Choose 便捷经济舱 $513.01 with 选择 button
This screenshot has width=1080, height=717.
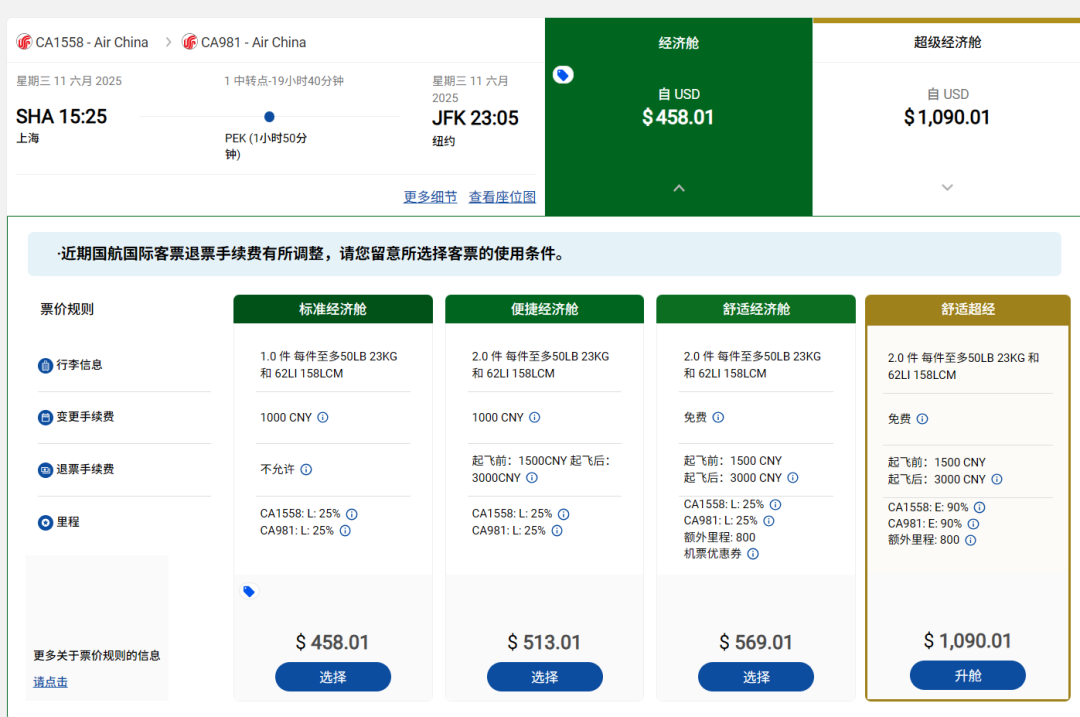pyautogui.click(x=545, y=677)
